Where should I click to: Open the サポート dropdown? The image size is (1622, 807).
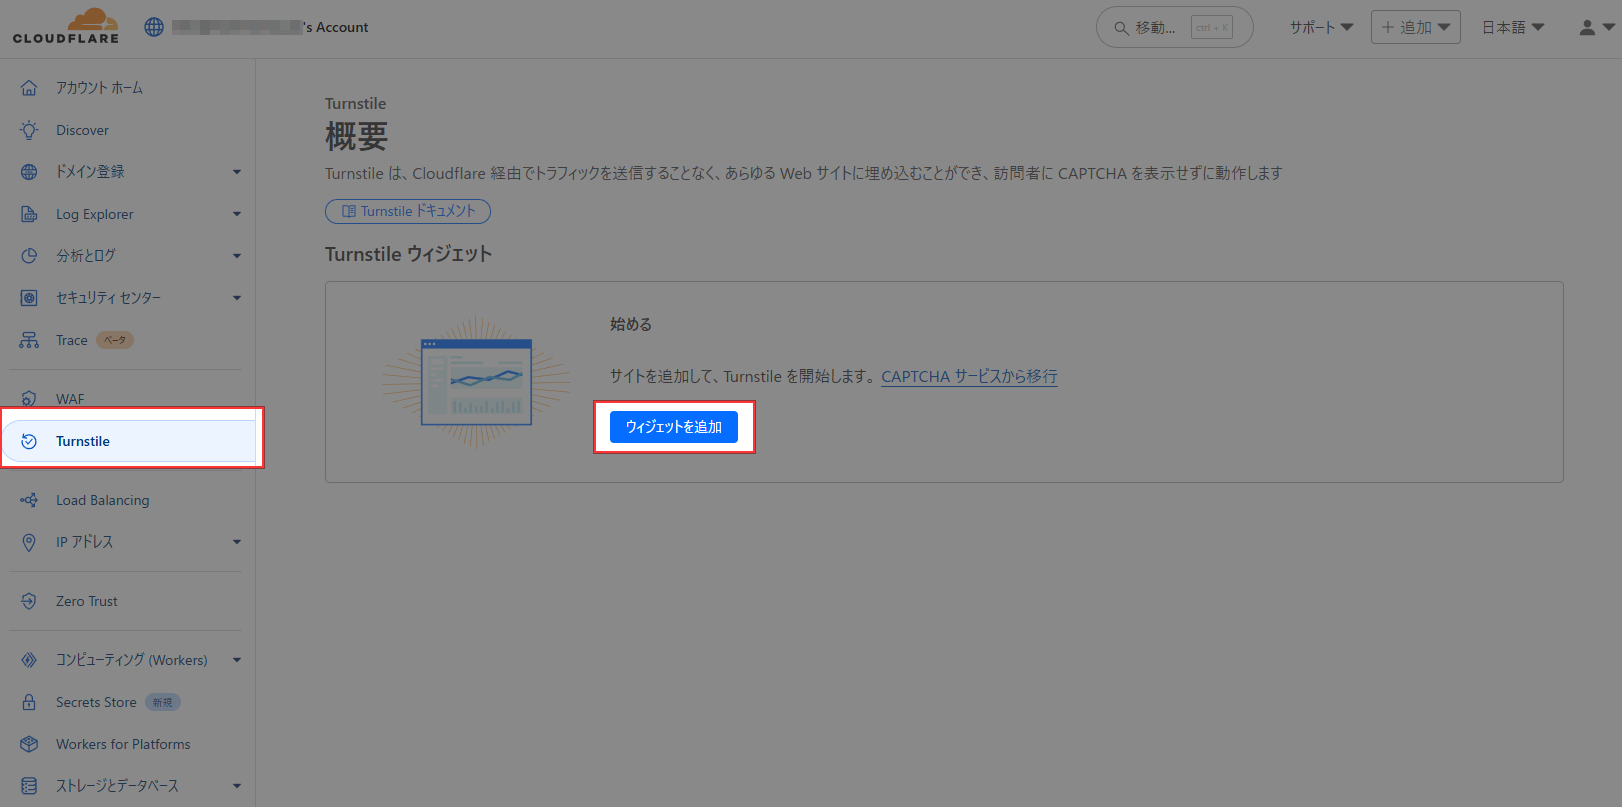(x=1321, y=27)
